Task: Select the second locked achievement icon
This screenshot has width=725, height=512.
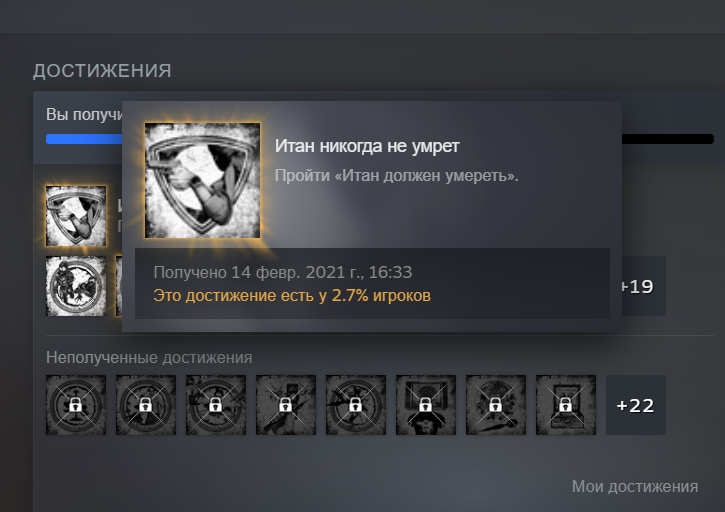Action: pos(146,405)
